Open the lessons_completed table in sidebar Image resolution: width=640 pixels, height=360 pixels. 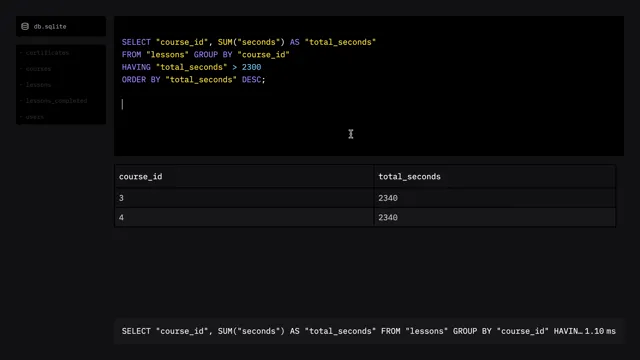coord(56,100)
